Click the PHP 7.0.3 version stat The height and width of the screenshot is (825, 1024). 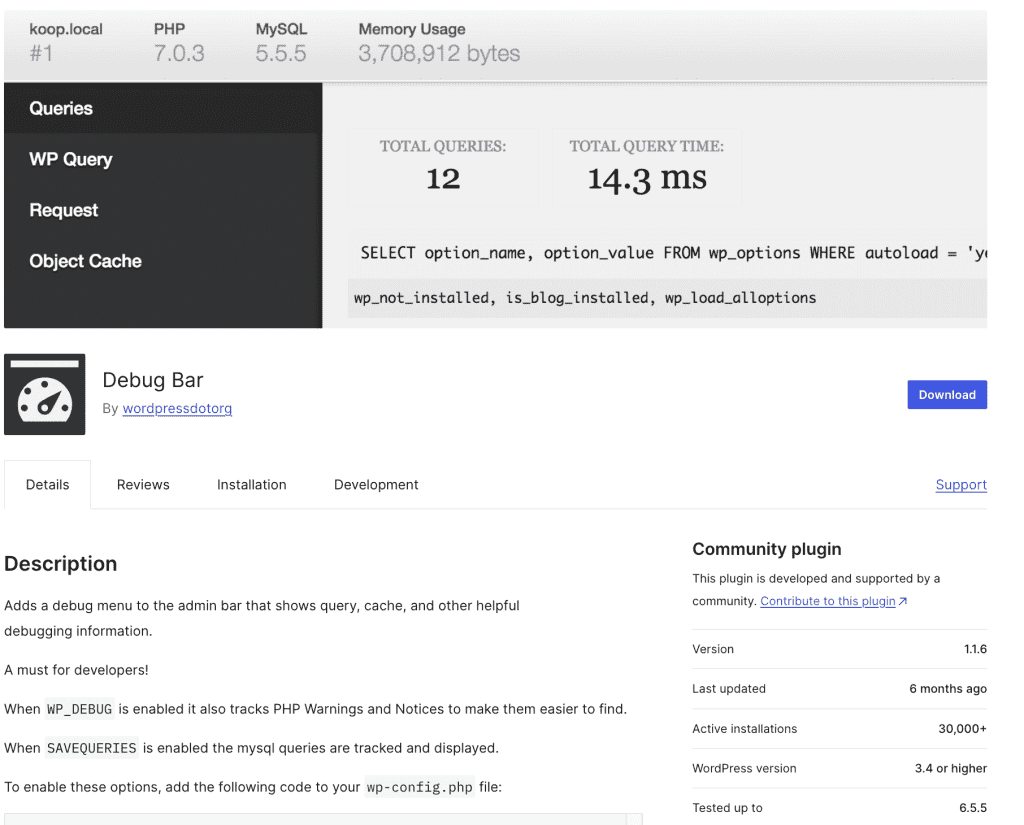179,43
